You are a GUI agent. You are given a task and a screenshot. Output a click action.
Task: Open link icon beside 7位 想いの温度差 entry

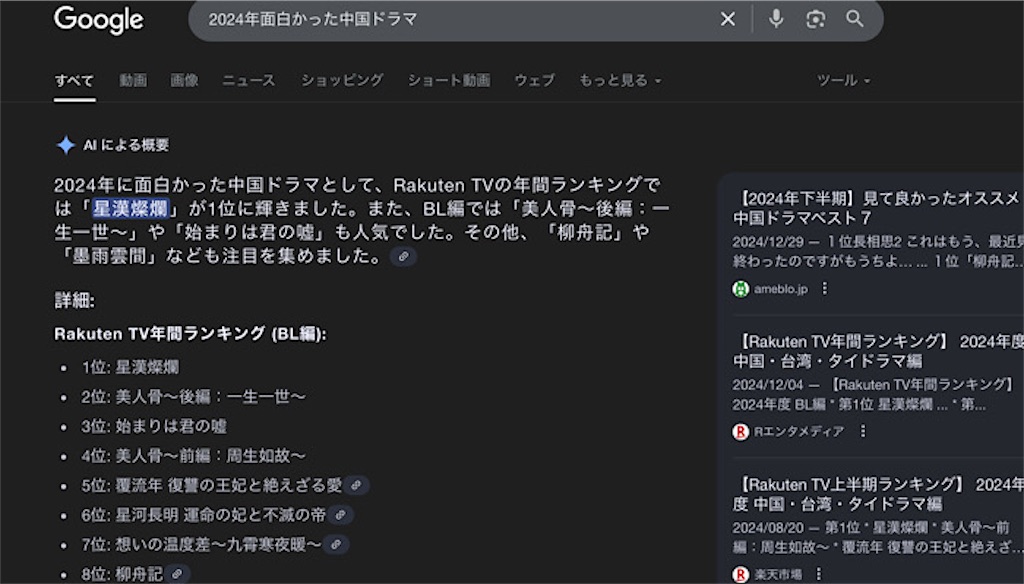pyautogui.click(x=335, y=544)
